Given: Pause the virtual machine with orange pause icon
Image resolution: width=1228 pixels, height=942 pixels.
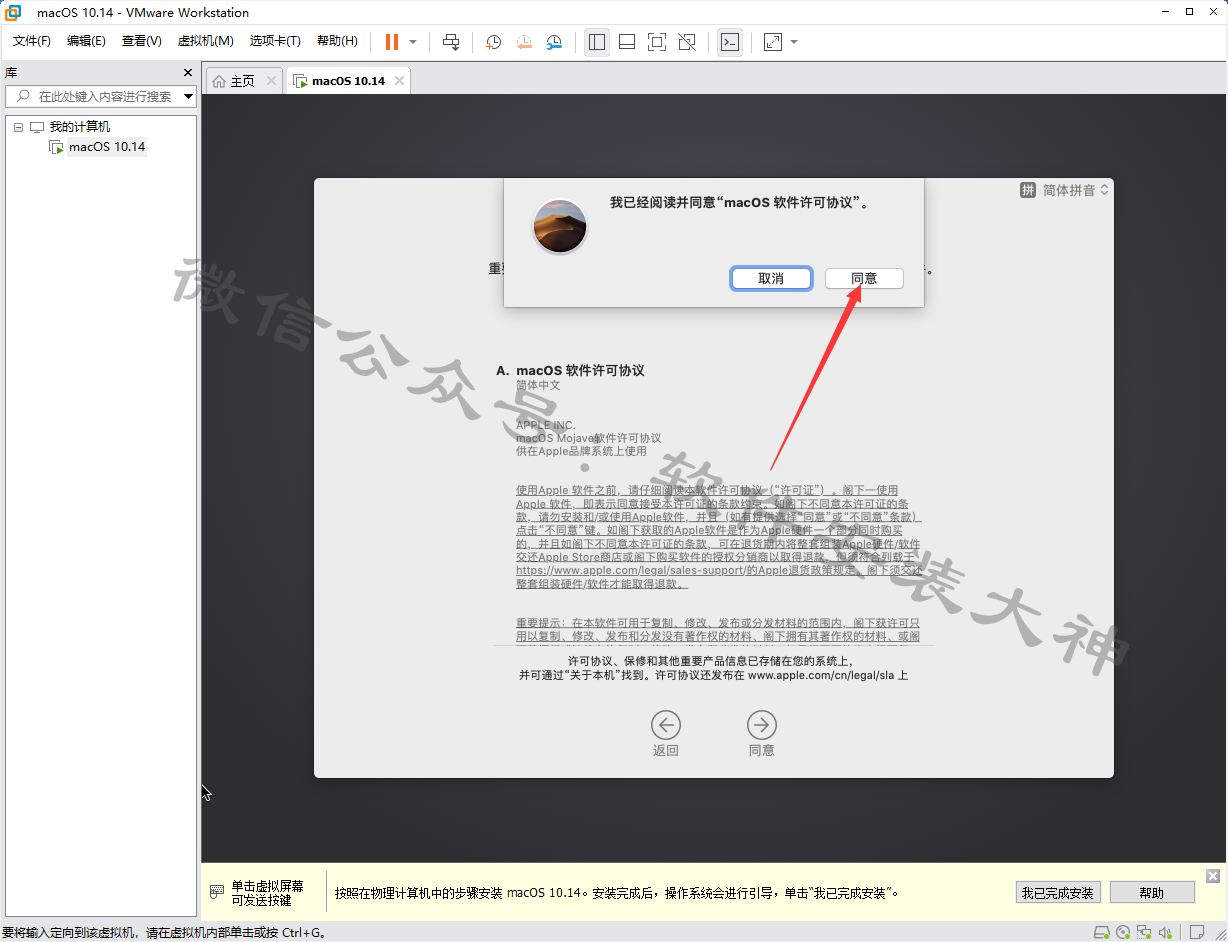Looking at the screenshot, I should (392, 42).
